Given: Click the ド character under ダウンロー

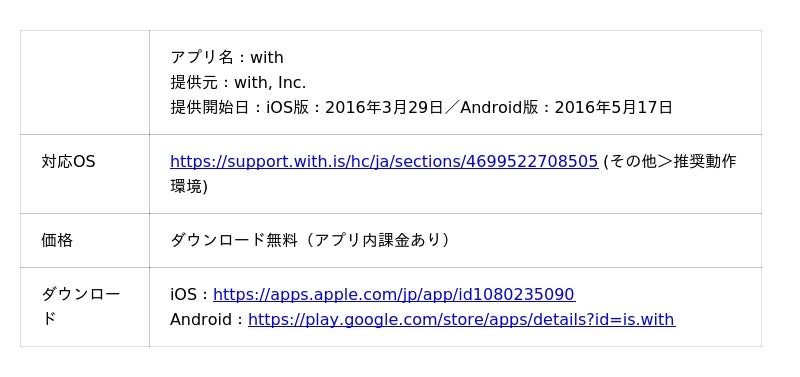Looking at the screenshot, I should pos(48,319).
